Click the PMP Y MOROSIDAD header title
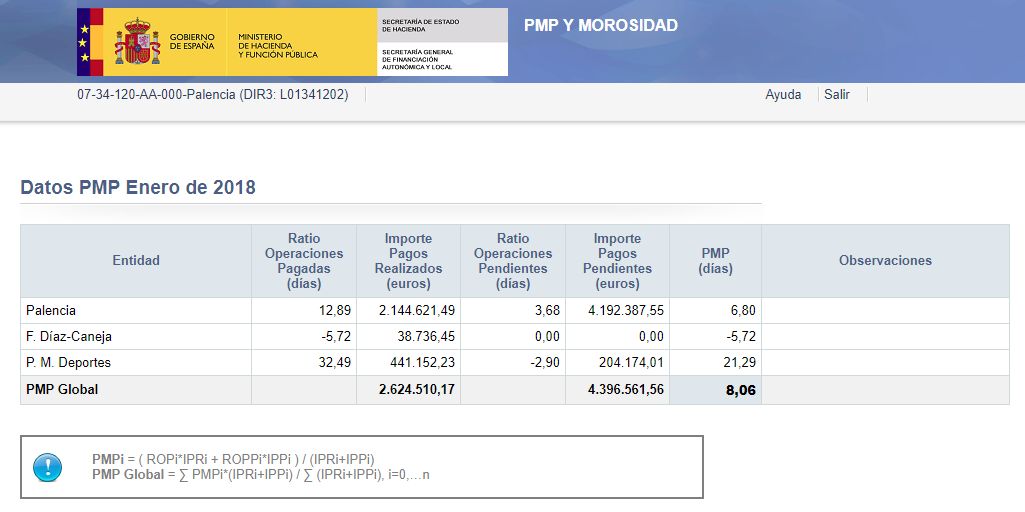 point(600,25)
